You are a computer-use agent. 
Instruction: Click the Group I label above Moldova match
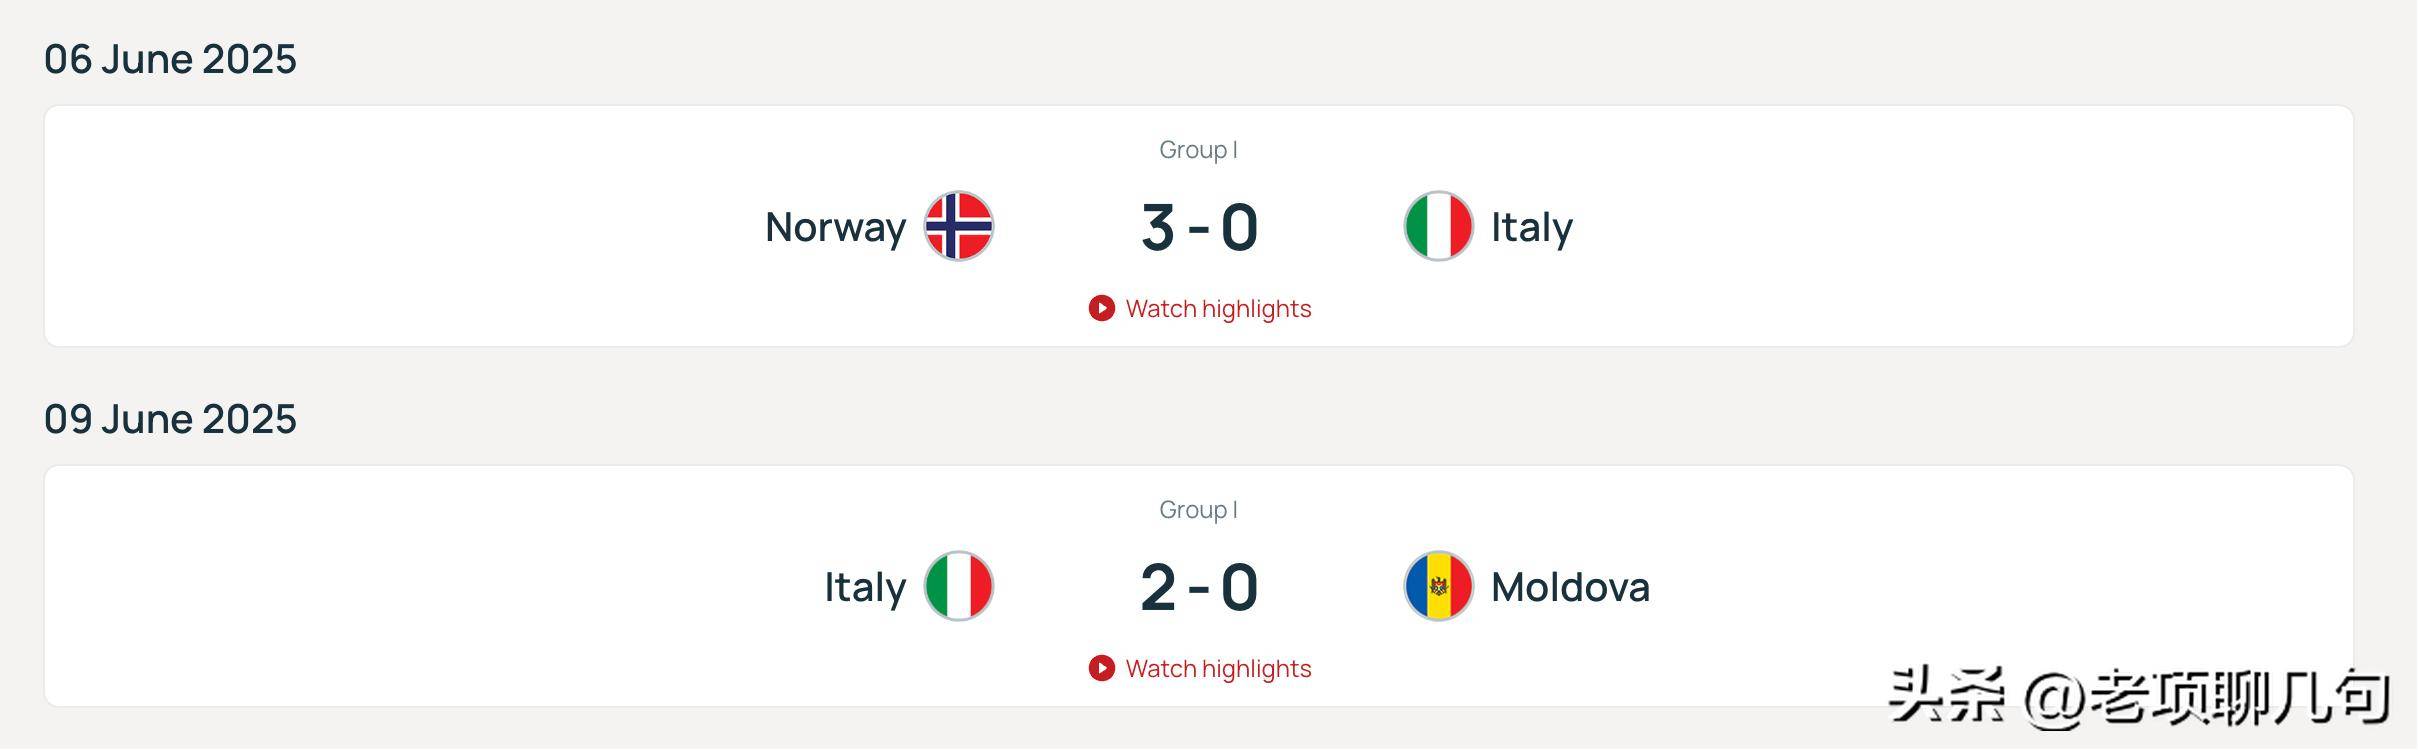(x=1198, y=510)
